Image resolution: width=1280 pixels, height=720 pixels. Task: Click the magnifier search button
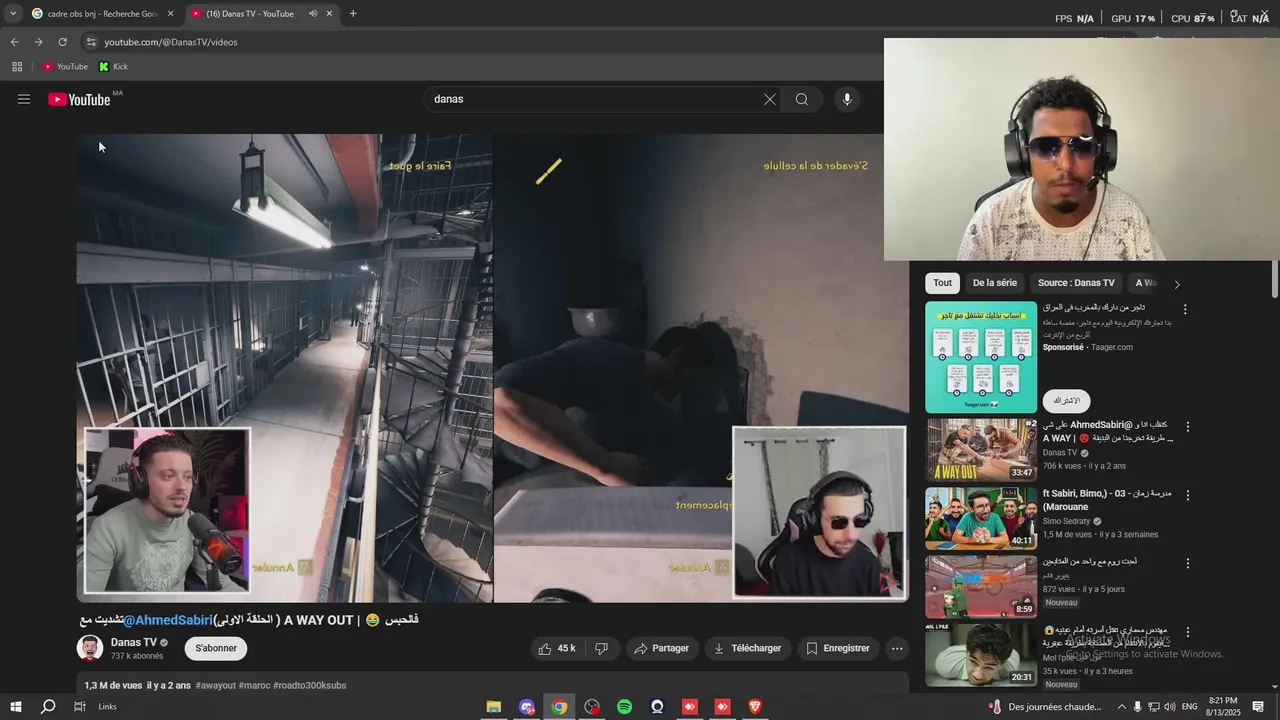(802, 99)
